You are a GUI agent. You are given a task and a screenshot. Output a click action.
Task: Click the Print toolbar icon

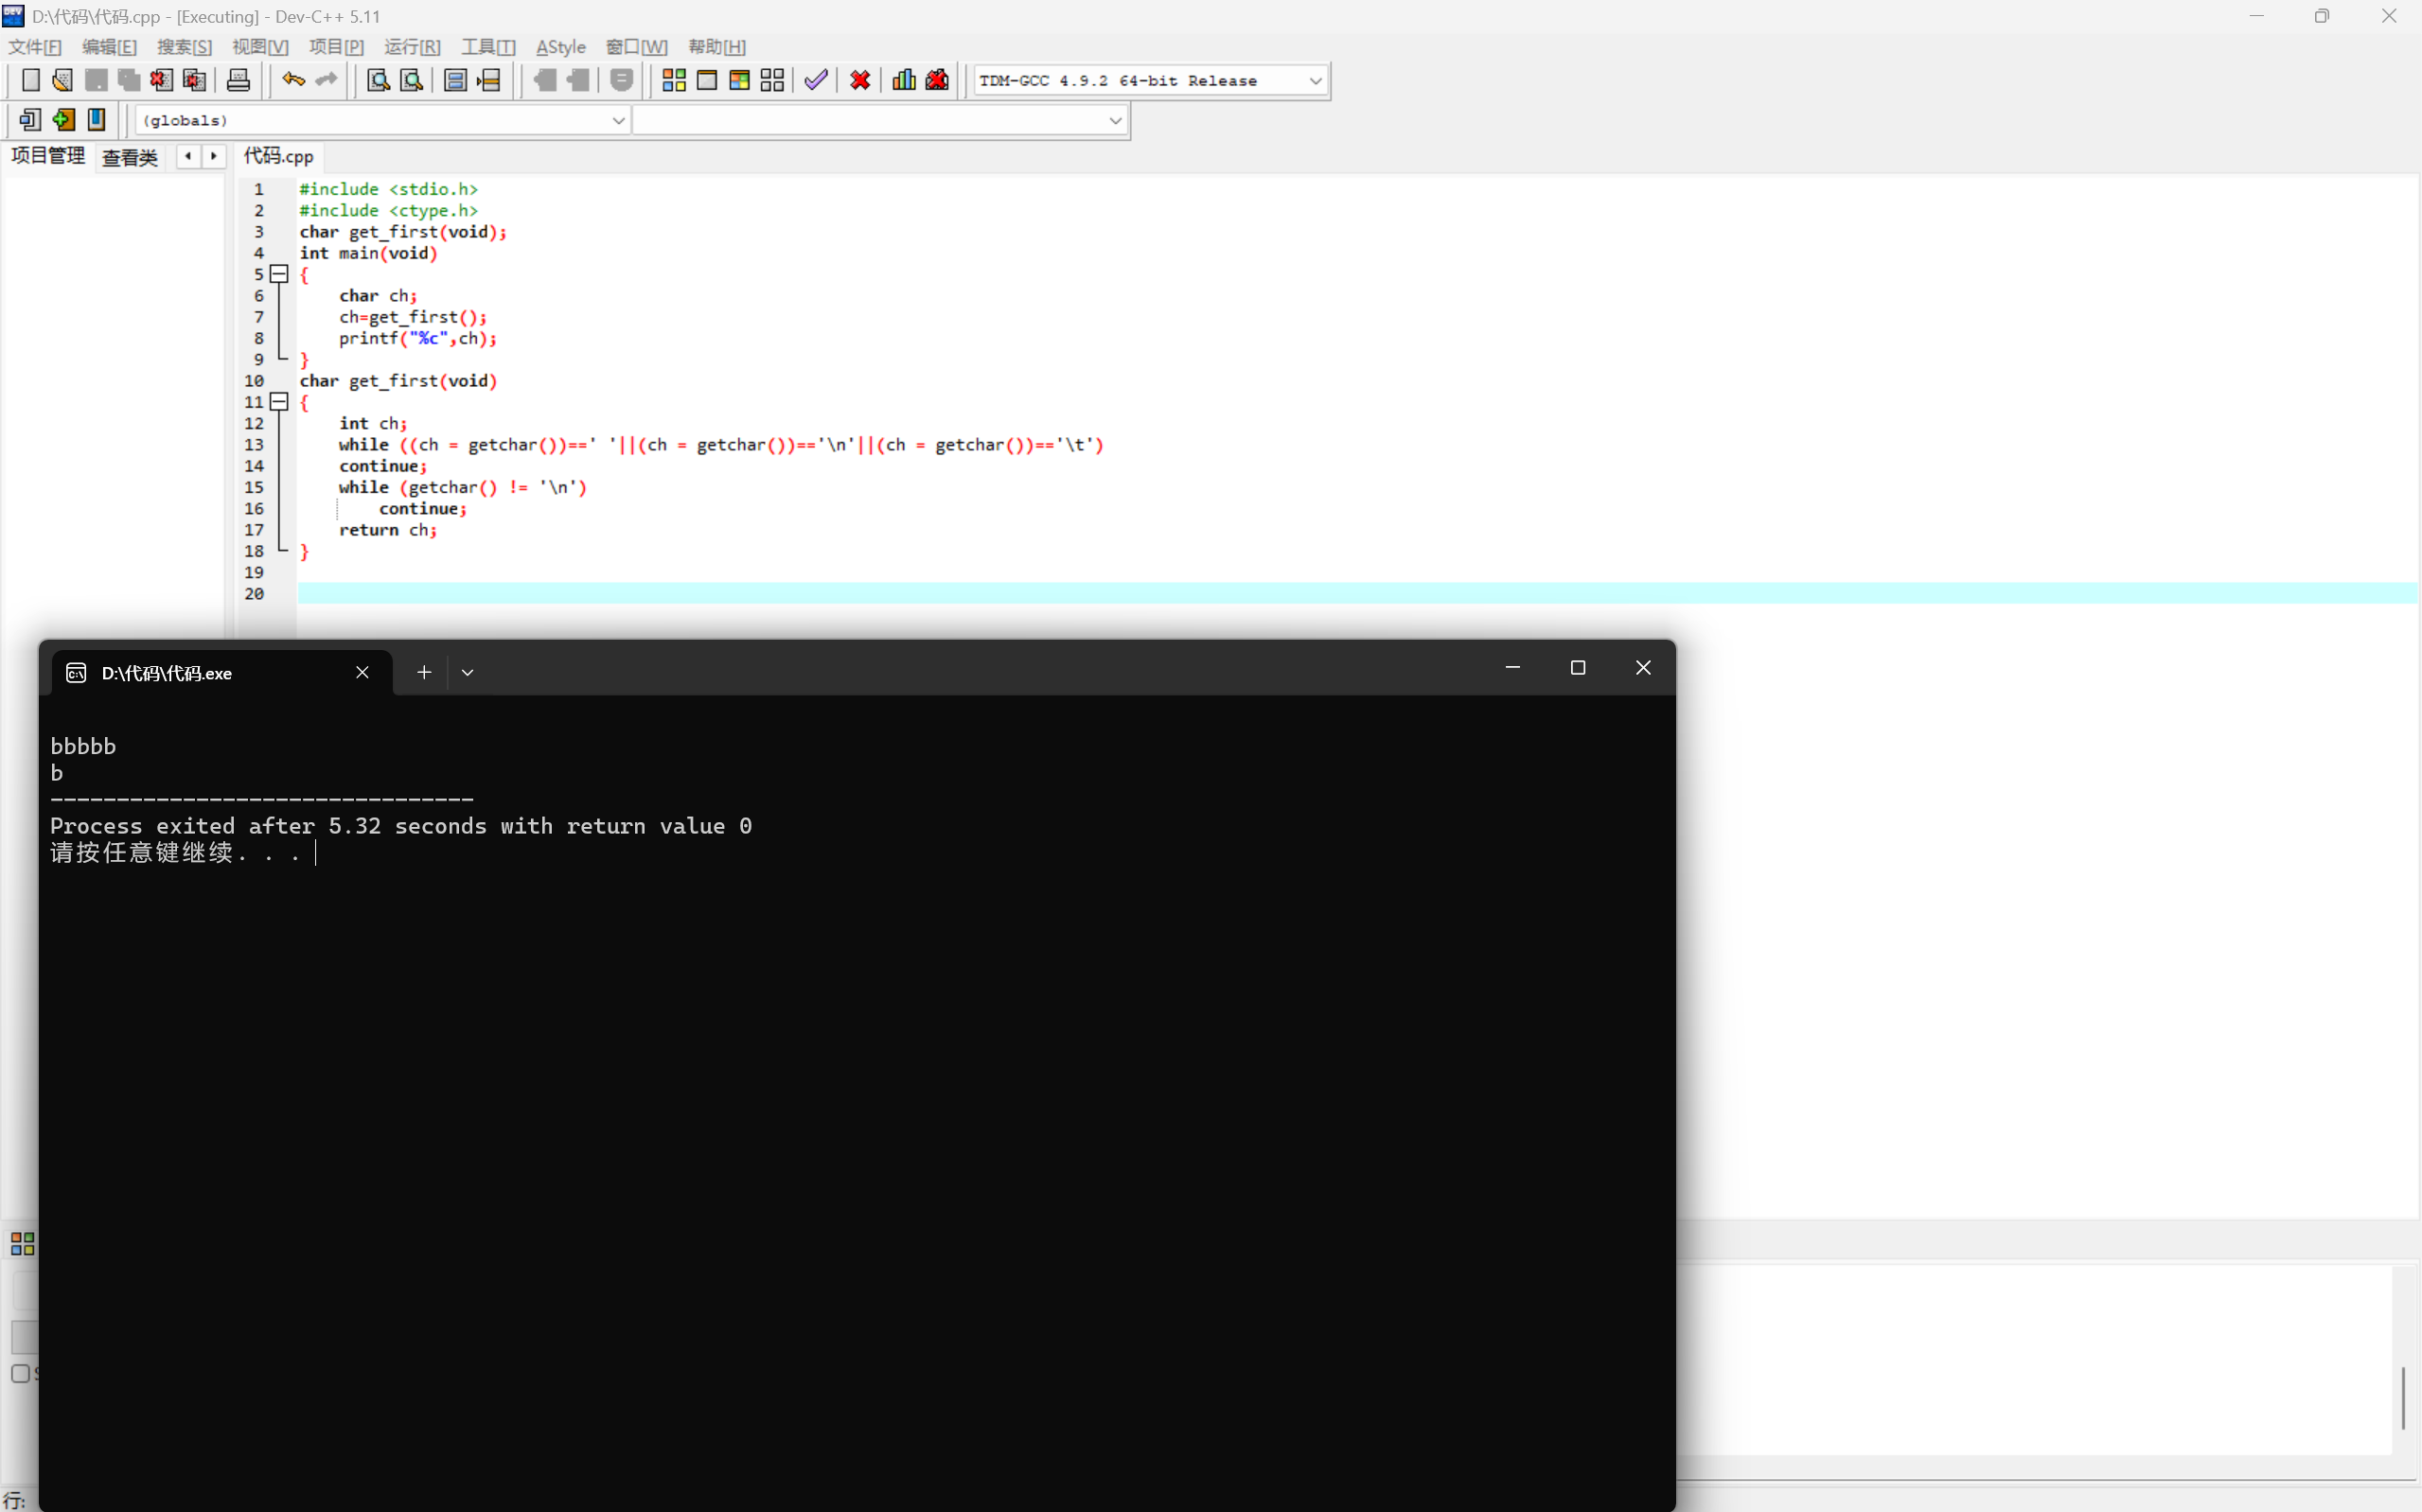[238, 80]
